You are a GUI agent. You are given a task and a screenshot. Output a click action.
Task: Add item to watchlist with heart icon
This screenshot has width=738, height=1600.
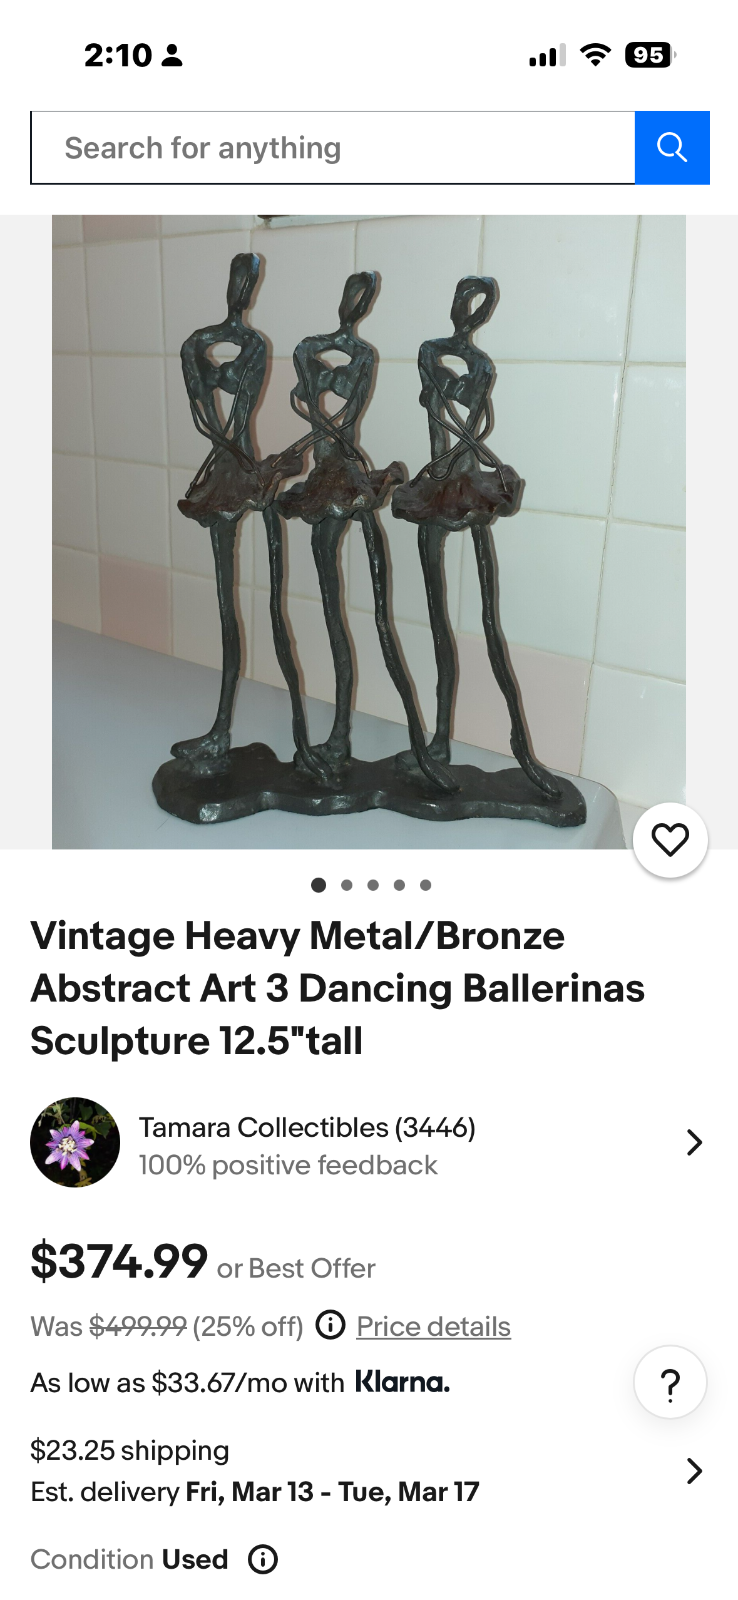670,840
